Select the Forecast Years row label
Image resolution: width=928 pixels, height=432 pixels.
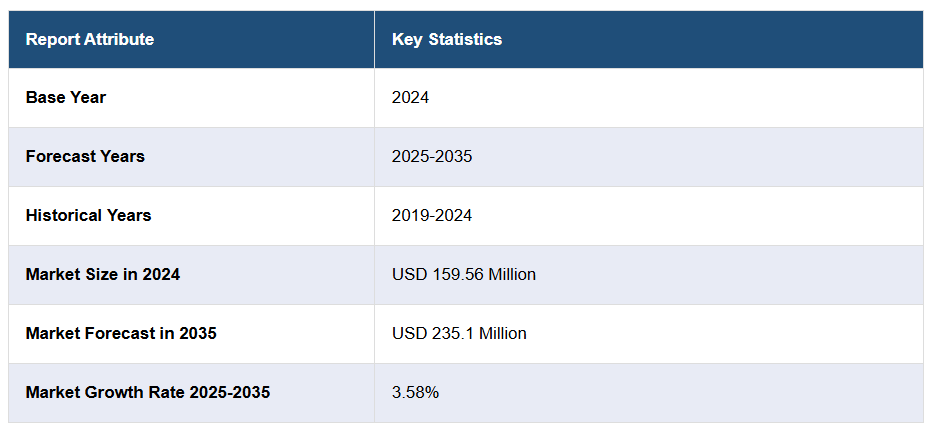[85, 156]
